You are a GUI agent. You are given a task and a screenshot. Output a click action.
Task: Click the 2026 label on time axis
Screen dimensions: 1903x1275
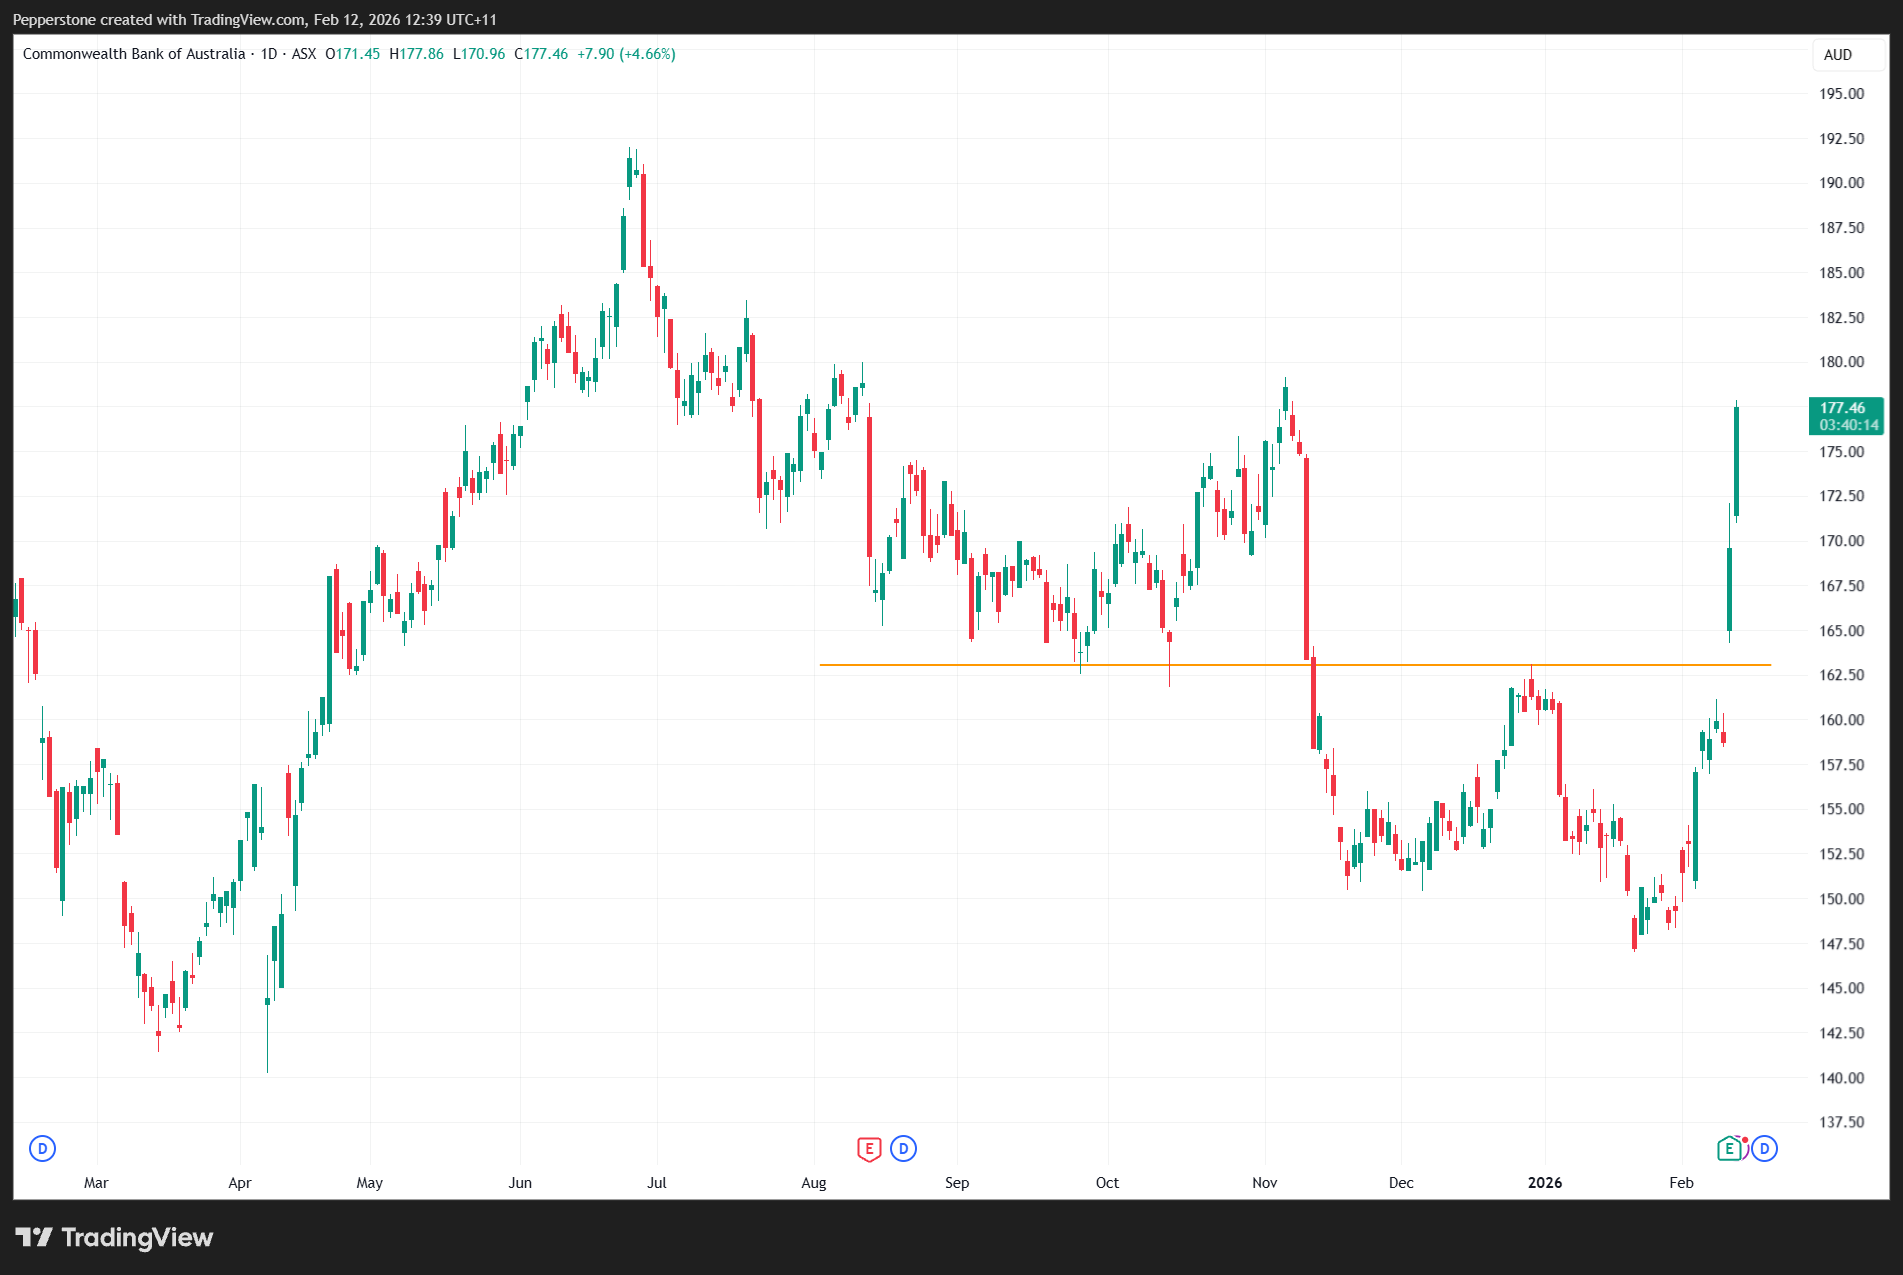[x=1544, y=1183]
